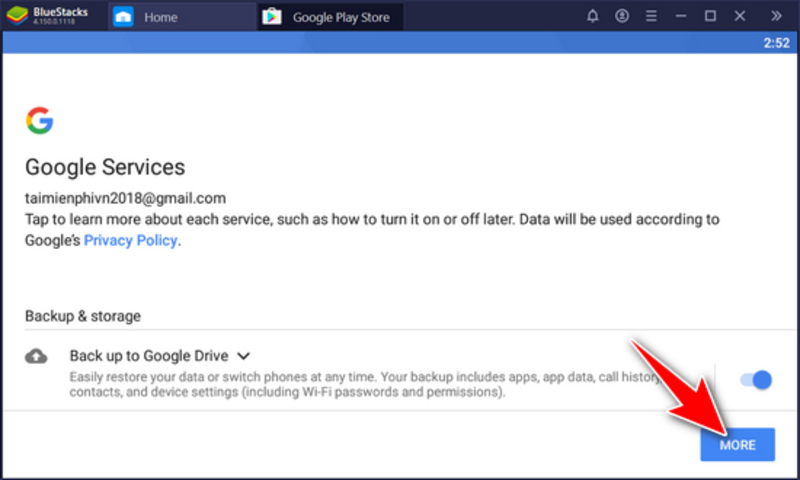Open the BlueStacks hamburger menu
800x480 pixels.
pos(652,16)
